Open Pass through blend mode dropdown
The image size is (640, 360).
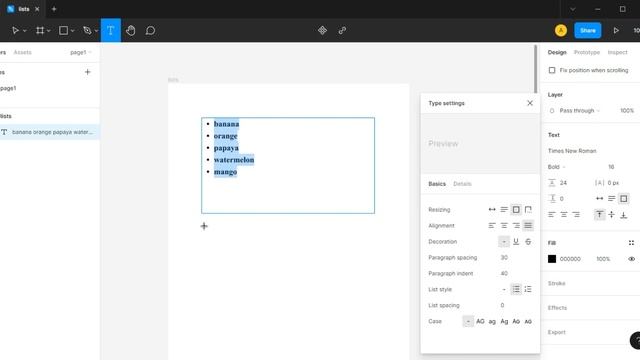click(580, 111)
